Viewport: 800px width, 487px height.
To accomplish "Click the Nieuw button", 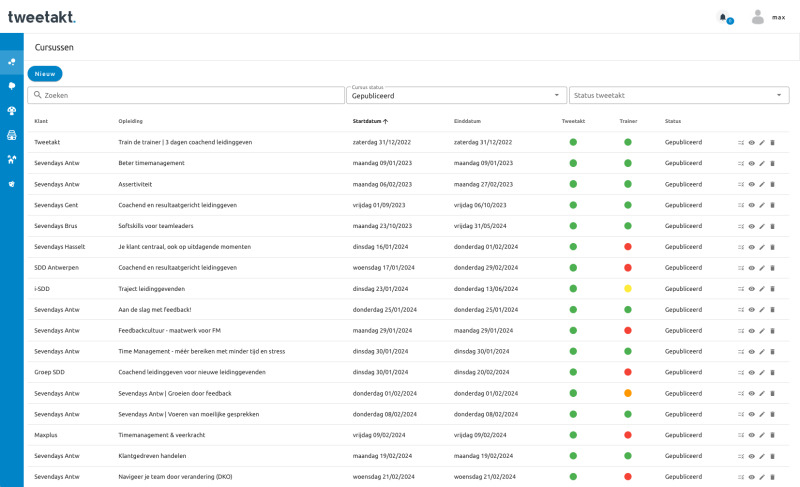I will point(45,73).
